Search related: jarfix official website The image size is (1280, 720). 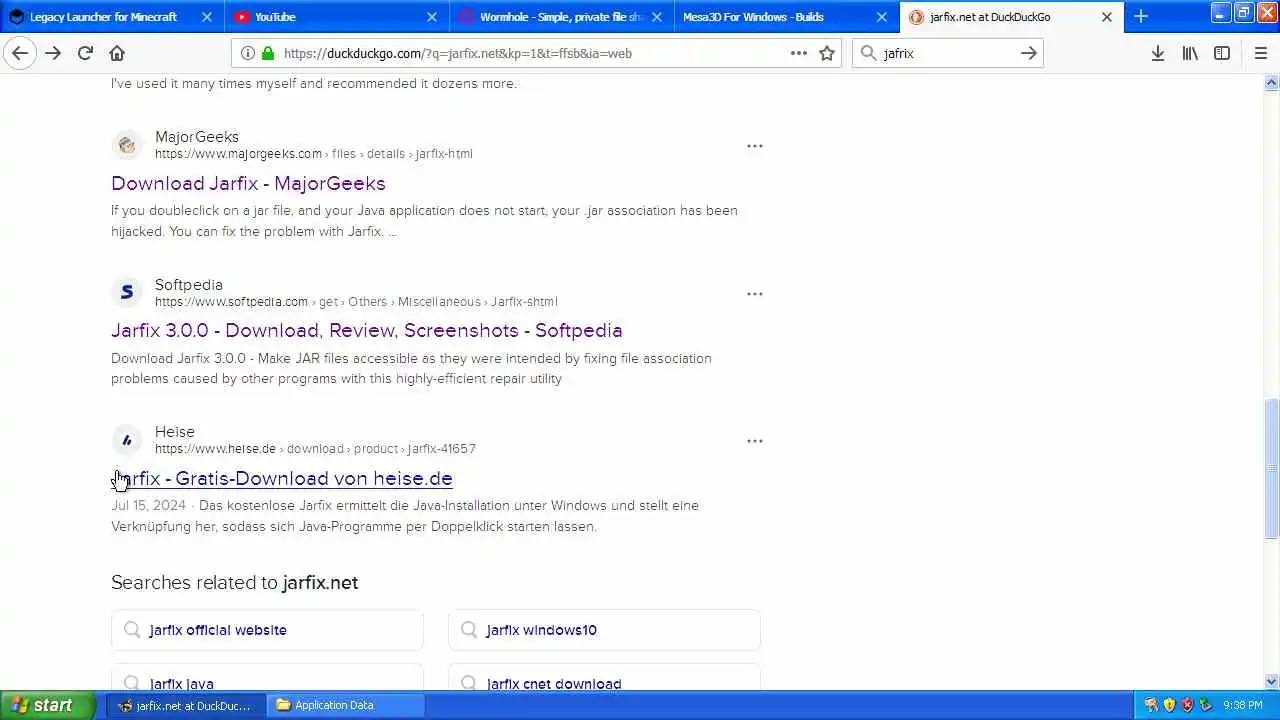pyautogui.click(x=267, y=630)
